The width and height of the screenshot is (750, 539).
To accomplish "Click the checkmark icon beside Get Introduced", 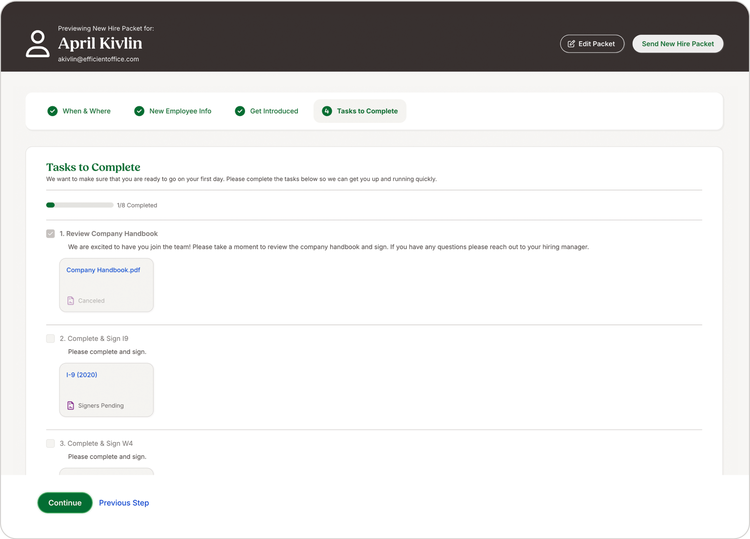I will (240, 111).
